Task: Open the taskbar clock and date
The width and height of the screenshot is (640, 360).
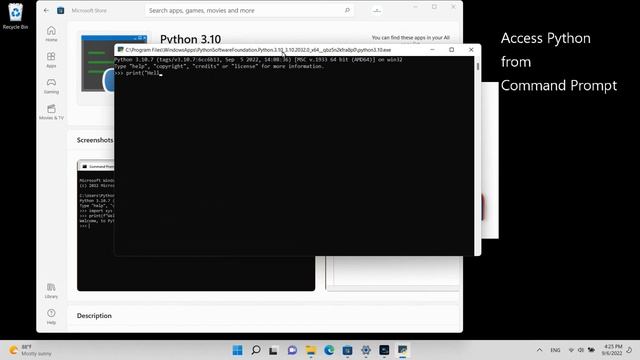Action: coord(612,350)
